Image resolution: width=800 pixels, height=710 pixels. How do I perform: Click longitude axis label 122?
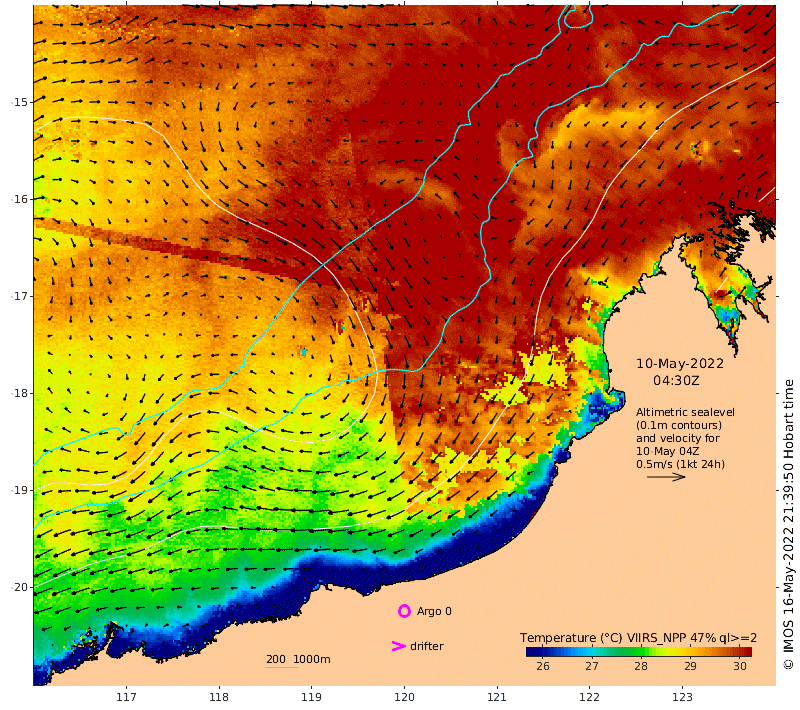[x=590, y=697]
